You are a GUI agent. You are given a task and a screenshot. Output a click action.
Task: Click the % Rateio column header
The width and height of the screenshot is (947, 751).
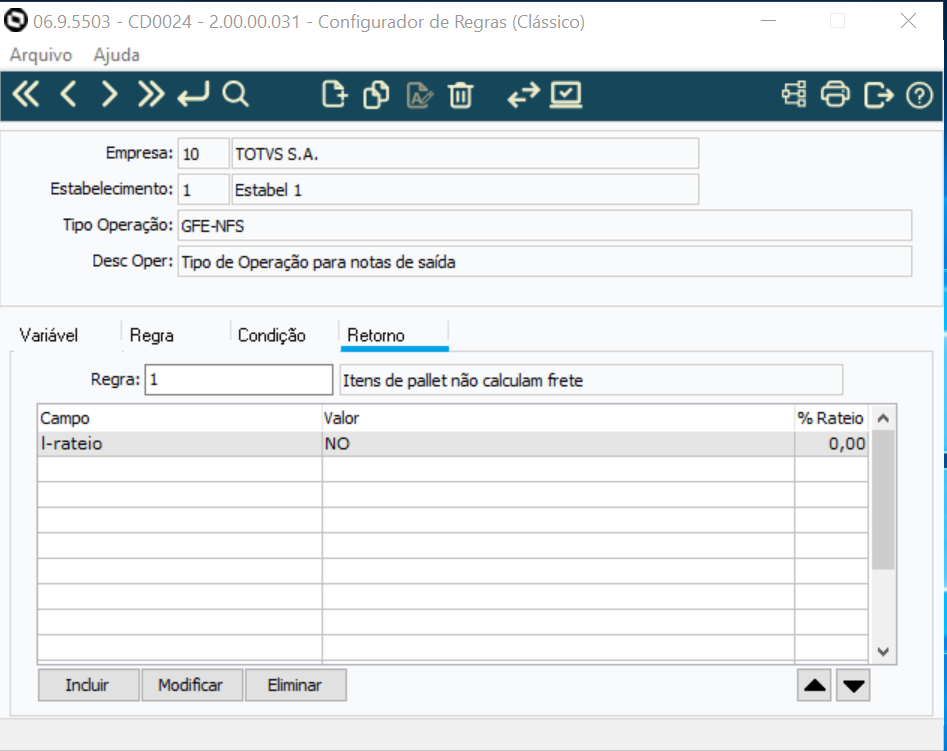coord(832,418)
